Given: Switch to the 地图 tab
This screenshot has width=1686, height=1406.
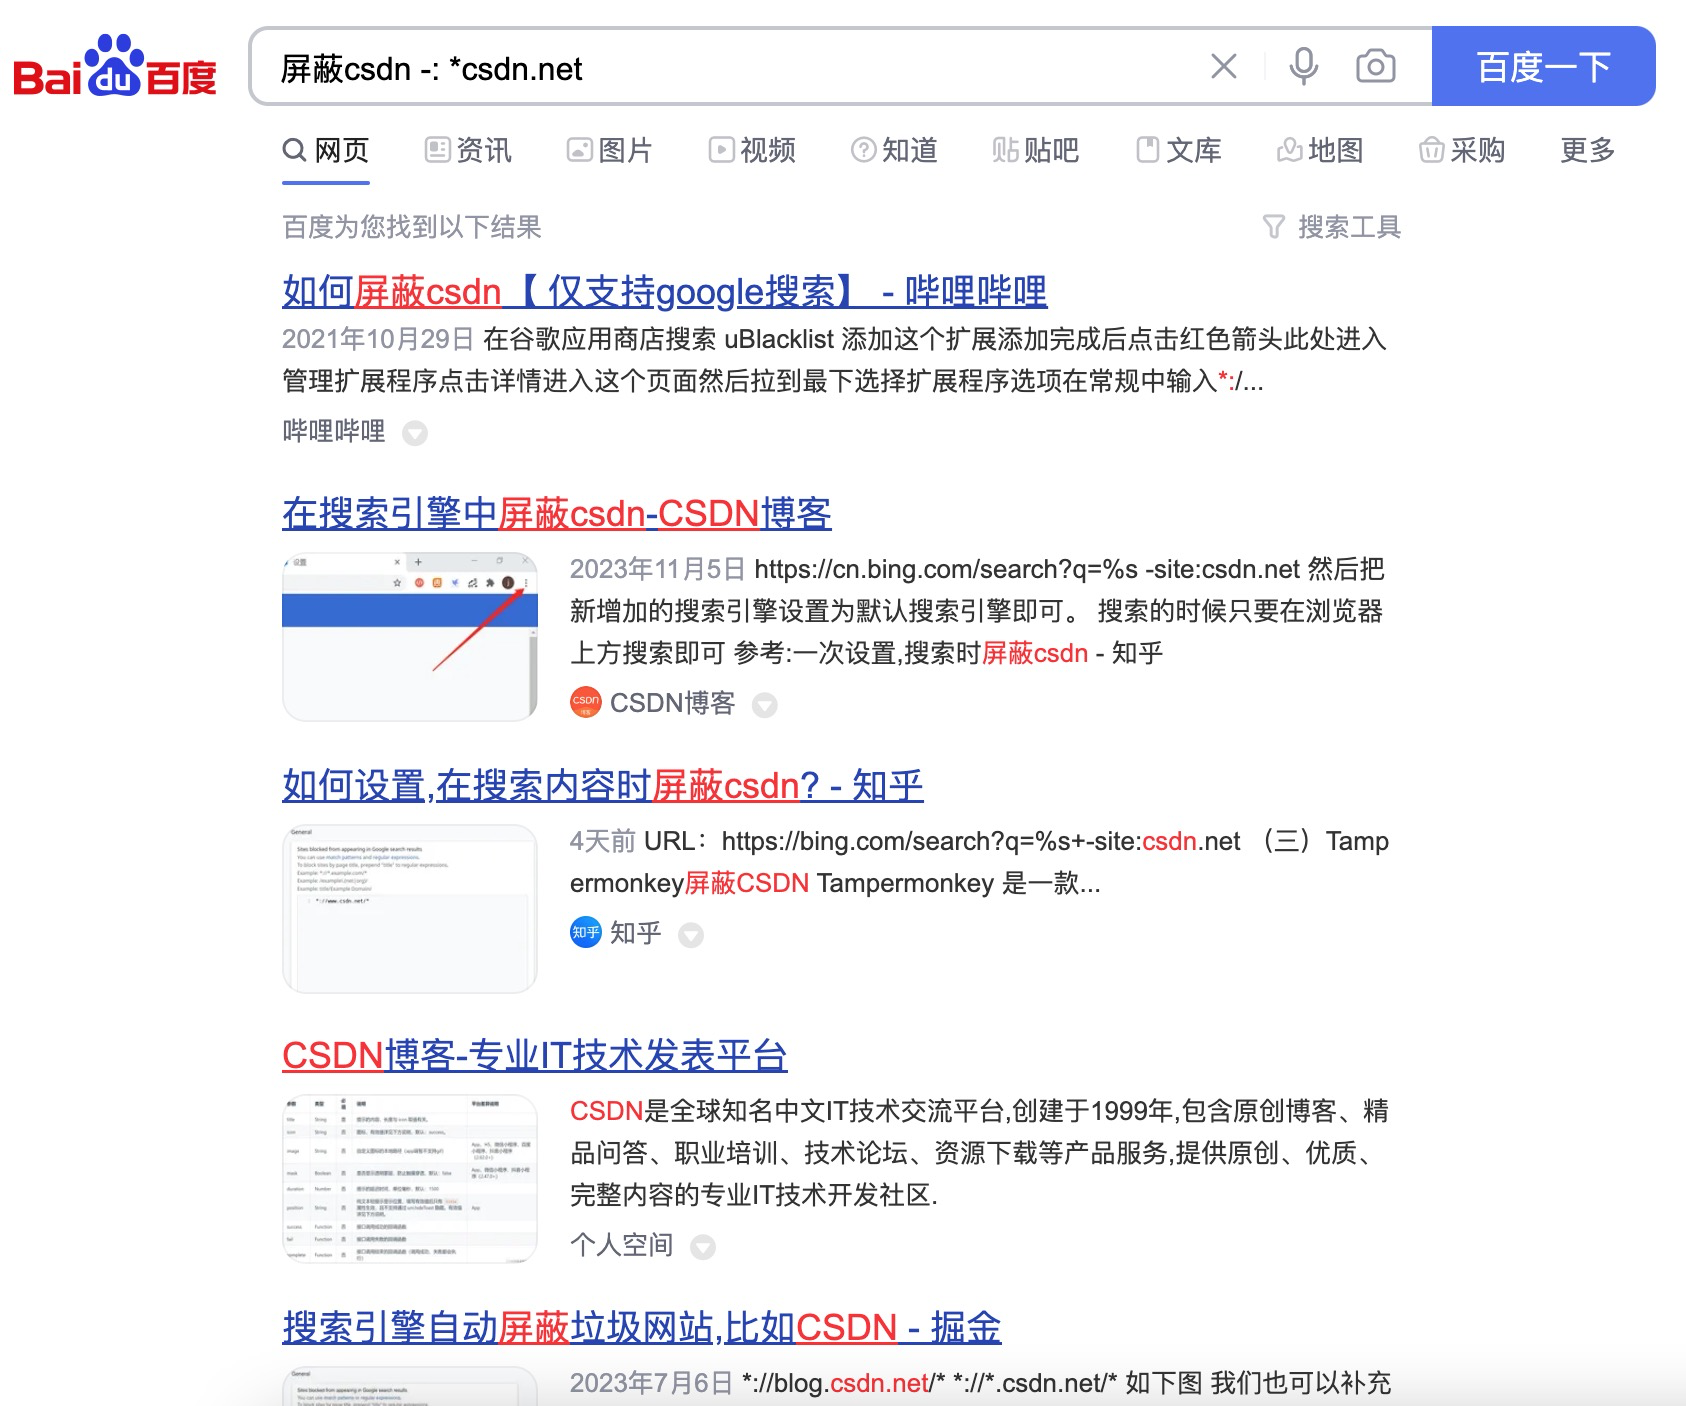Looking at the screenshot, I should click(x=1320, y=150).
